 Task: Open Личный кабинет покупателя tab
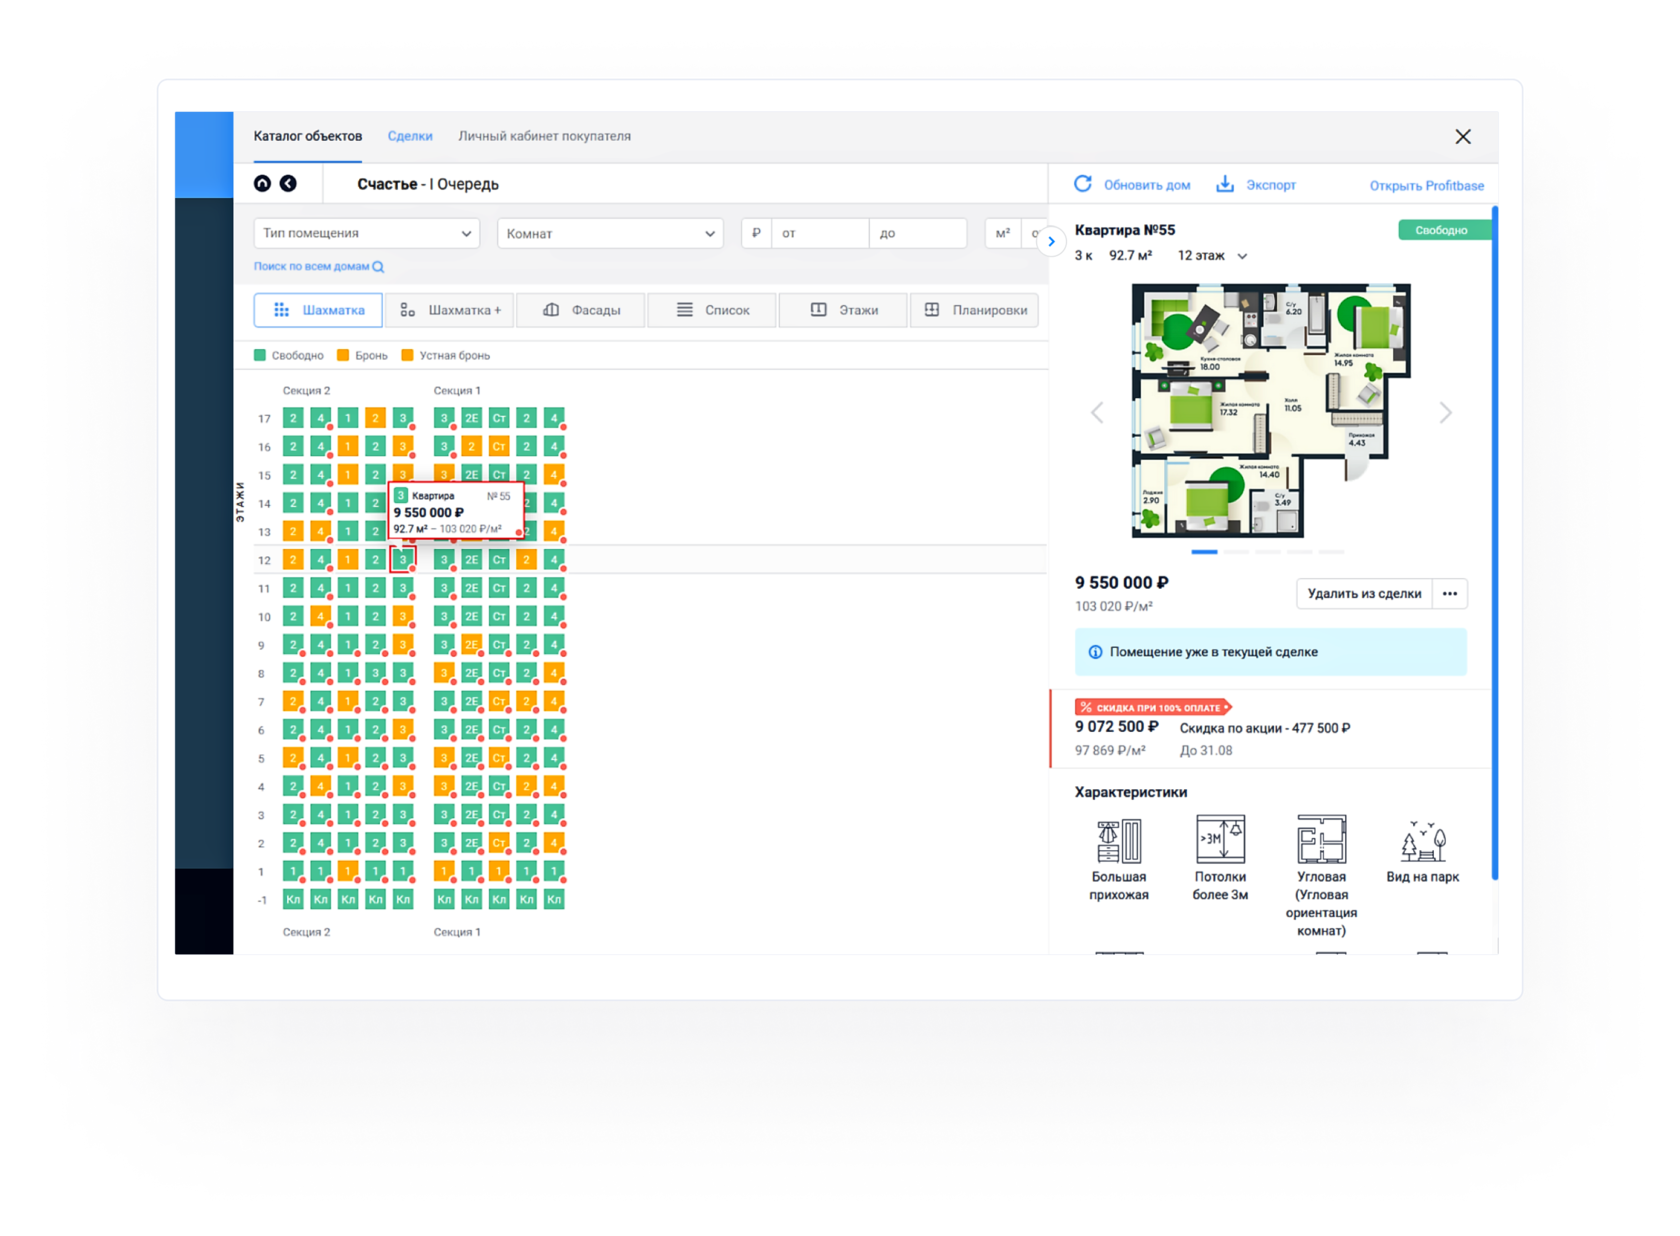tap(545, 136)
